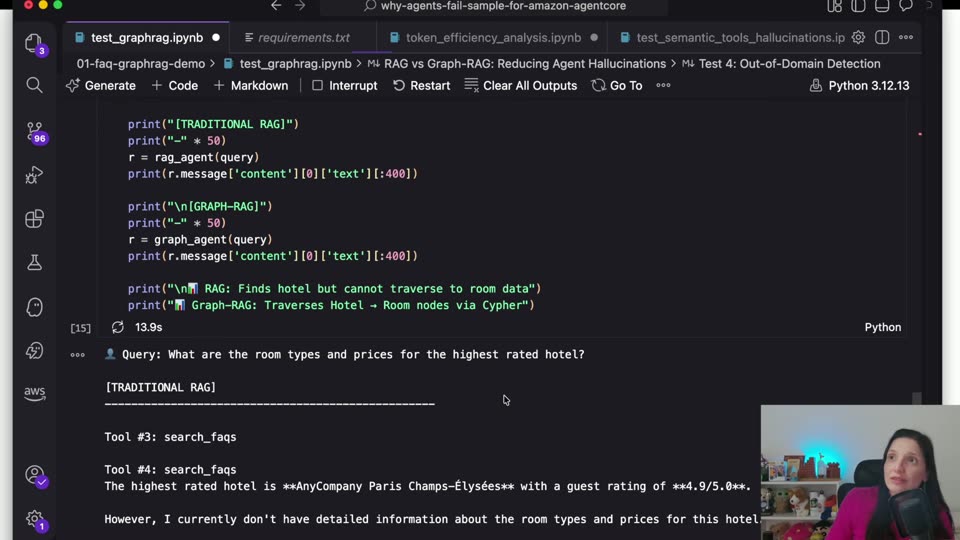Add a new Markdown cell
This screenshot has width=960, height=540.
[x=251, y=86]
